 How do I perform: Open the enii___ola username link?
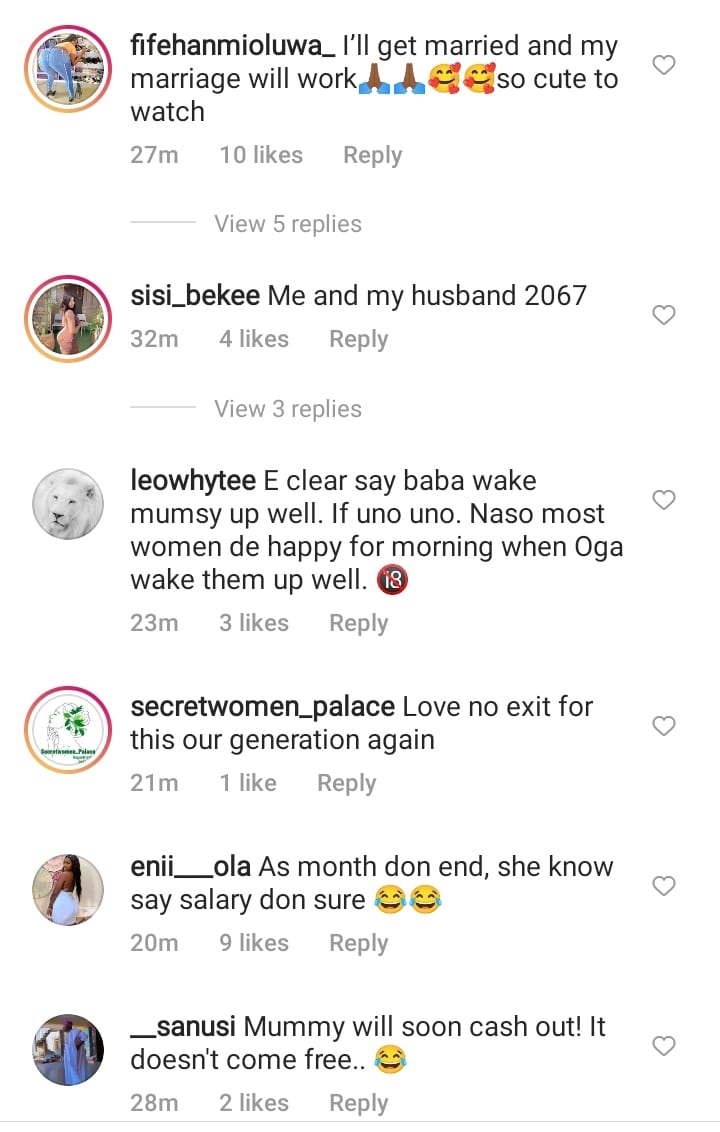[191, 867]
